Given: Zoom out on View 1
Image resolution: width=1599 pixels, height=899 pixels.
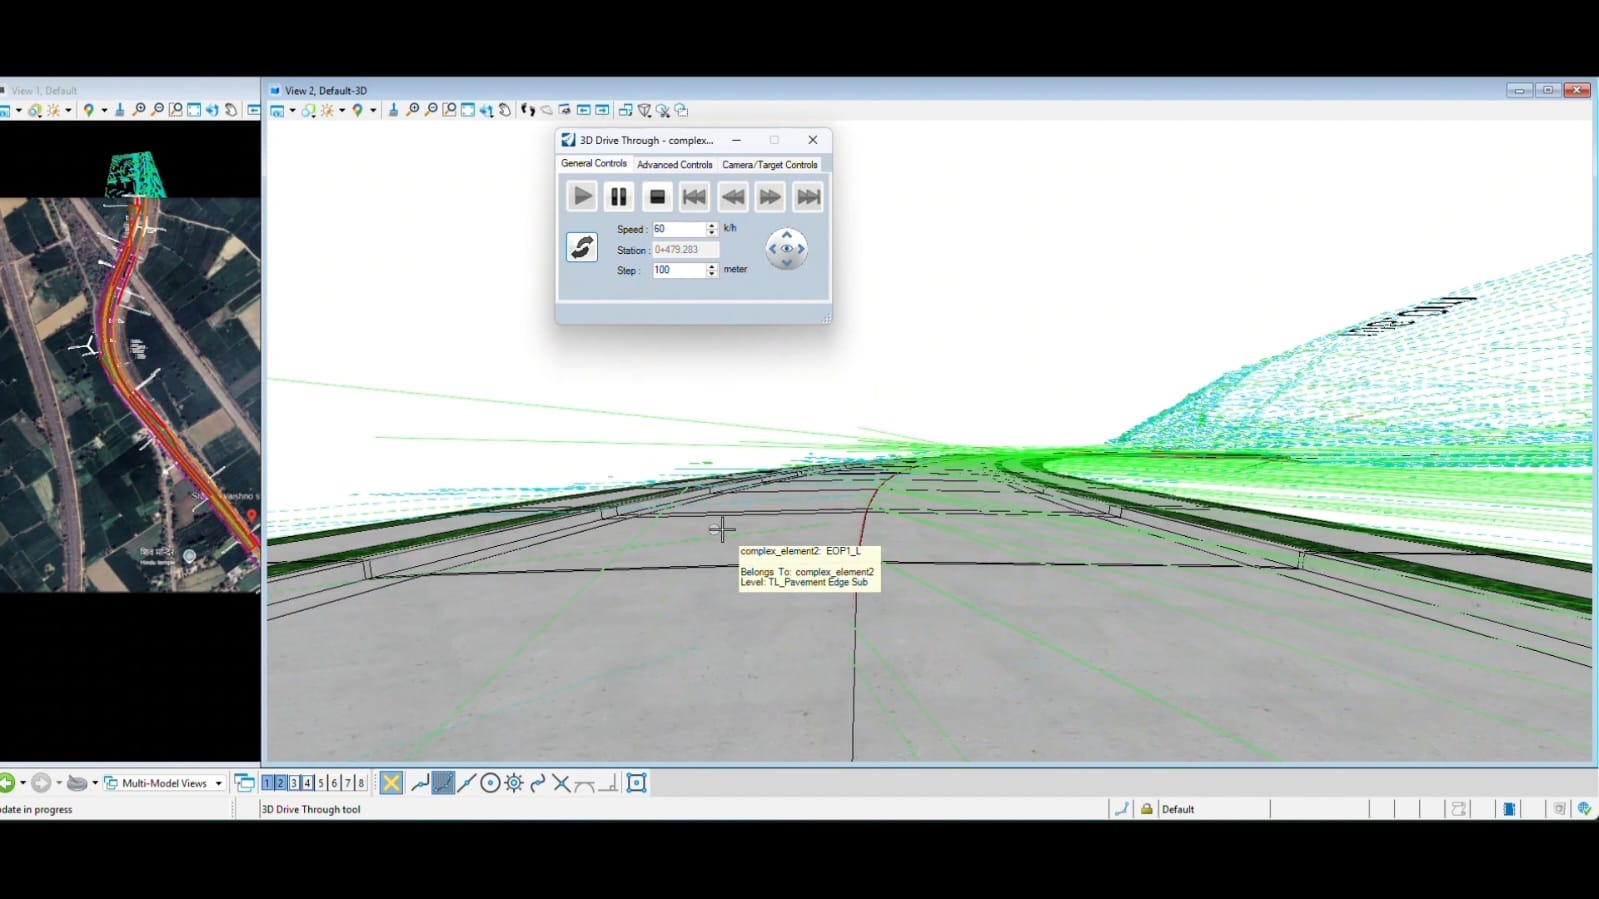Looking at the screenshot, I should (157, 110).
